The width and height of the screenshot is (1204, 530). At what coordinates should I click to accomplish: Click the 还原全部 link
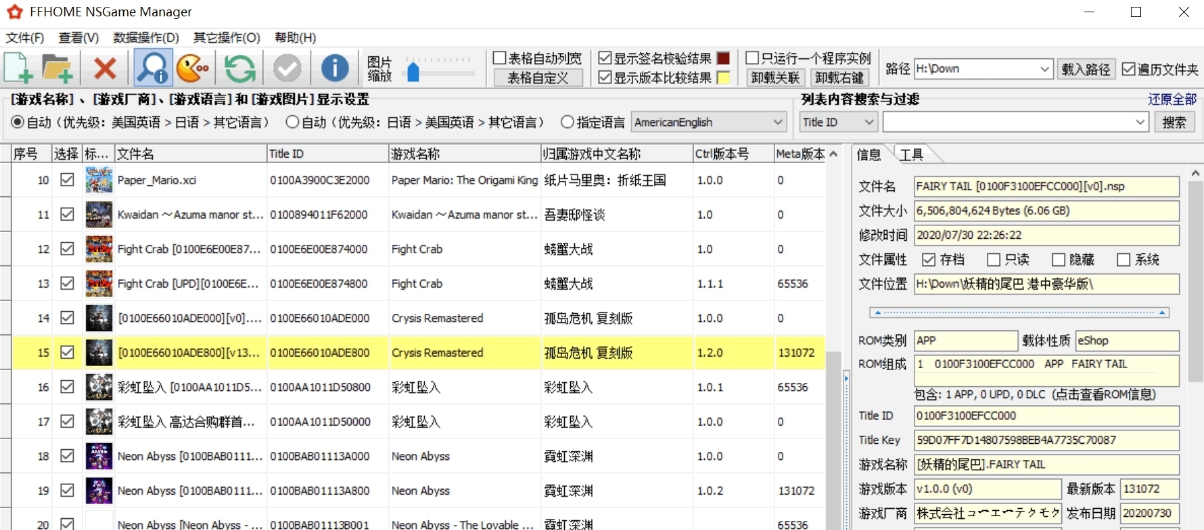pos(1172,99)
